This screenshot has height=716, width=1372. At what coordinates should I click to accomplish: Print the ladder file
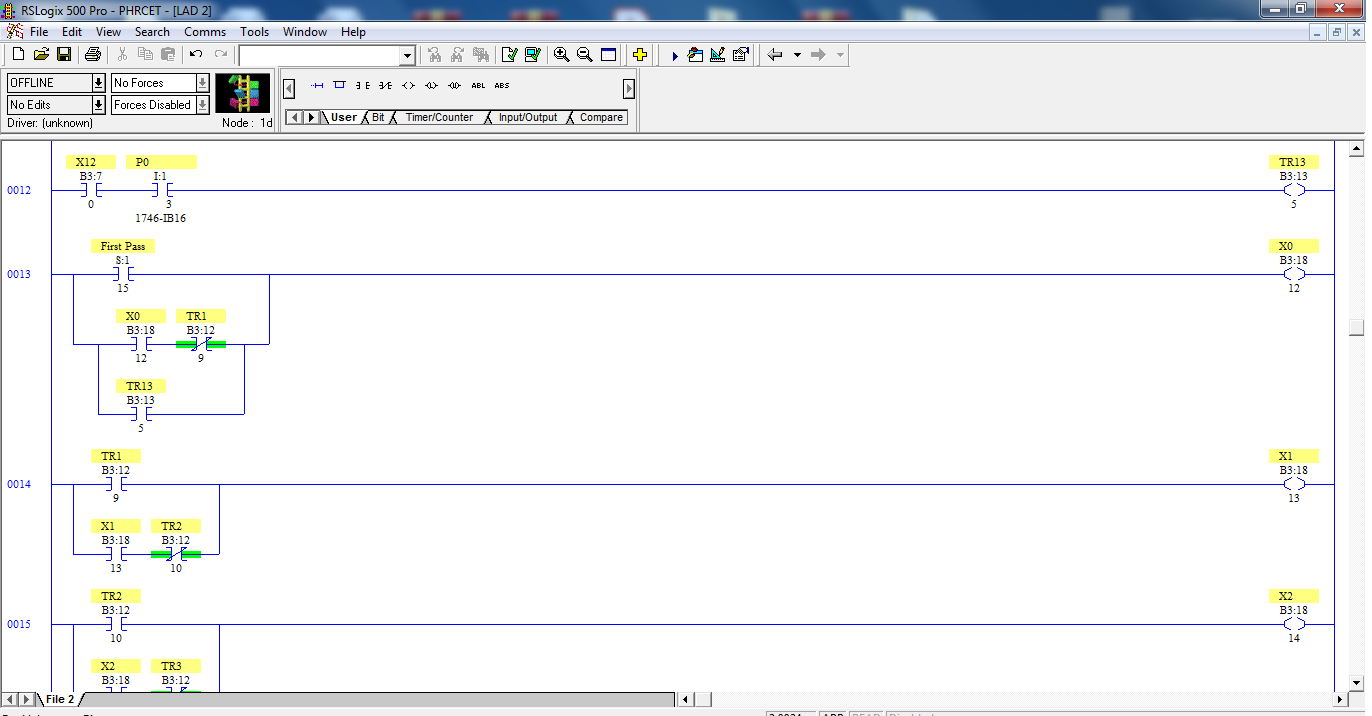click(92, 54)
